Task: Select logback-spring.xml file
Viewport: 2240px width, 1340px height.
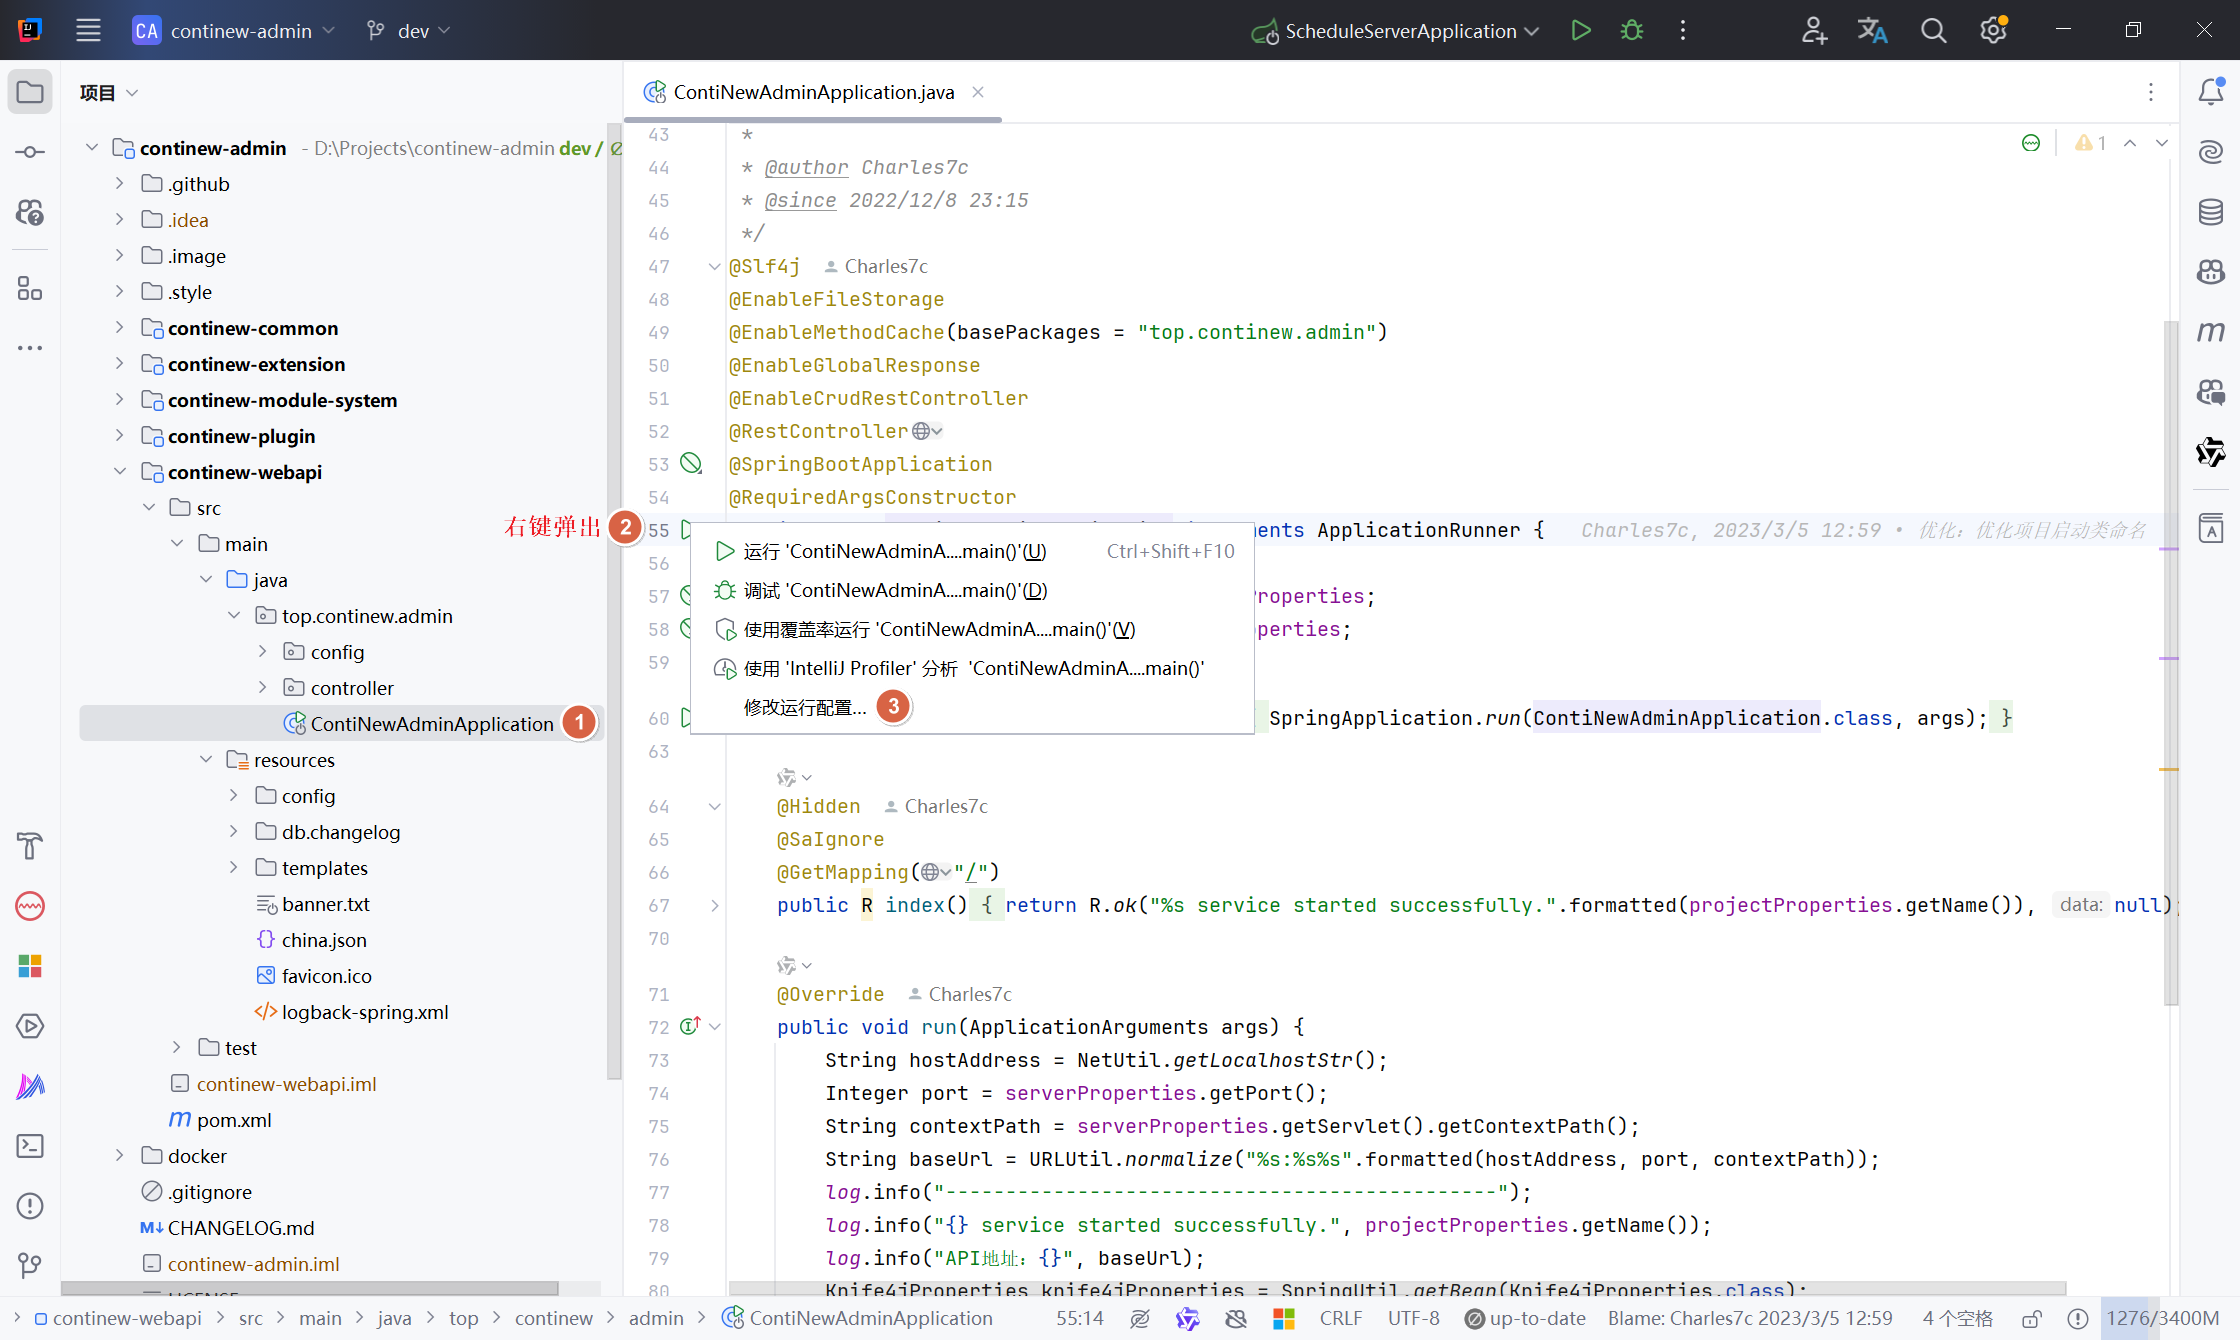Action: point(351,1012)
